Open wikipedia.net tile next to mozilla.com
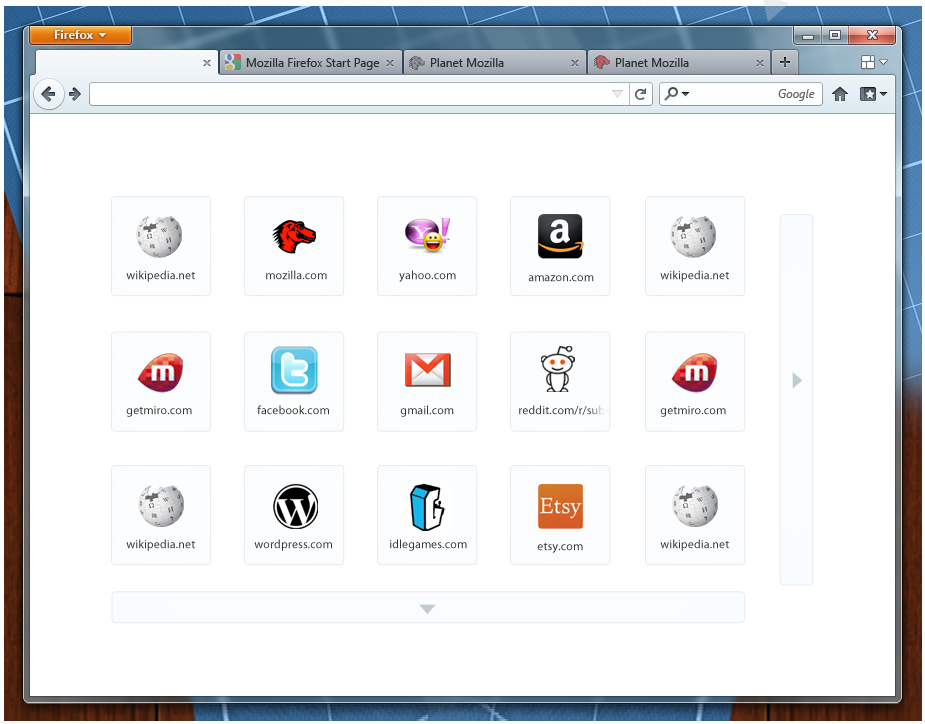Image resolution: width=925 pixels, height=724 pixels. point(161,246)
